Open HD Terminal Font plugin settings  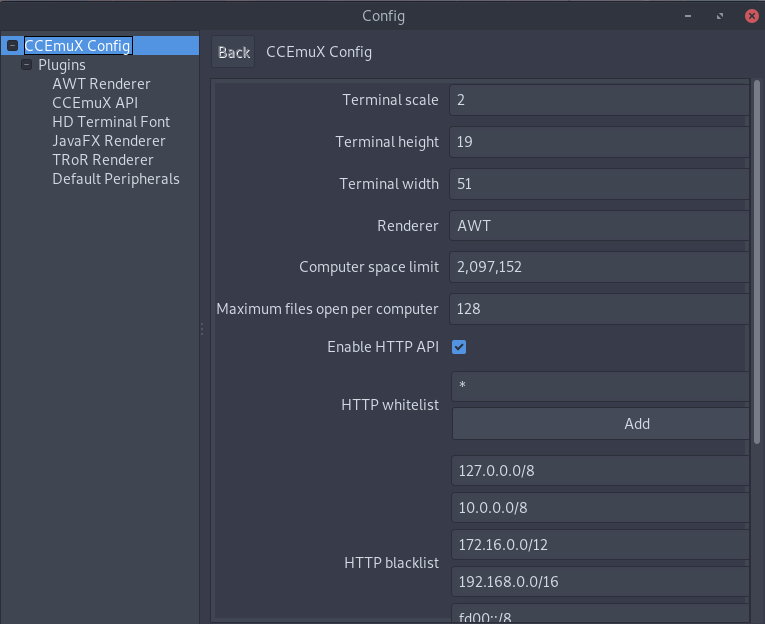pos(111,122)
